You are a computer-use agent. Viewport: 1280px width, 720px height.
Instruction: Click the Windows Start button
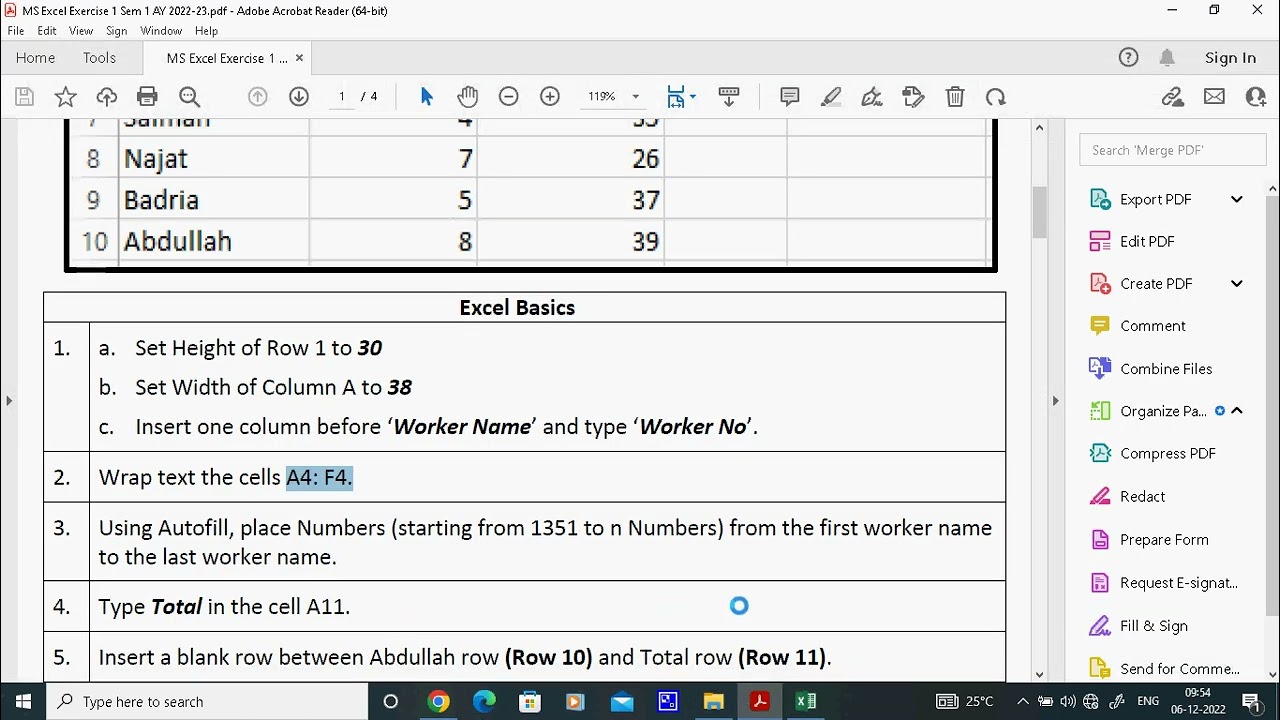click(23, 701)
